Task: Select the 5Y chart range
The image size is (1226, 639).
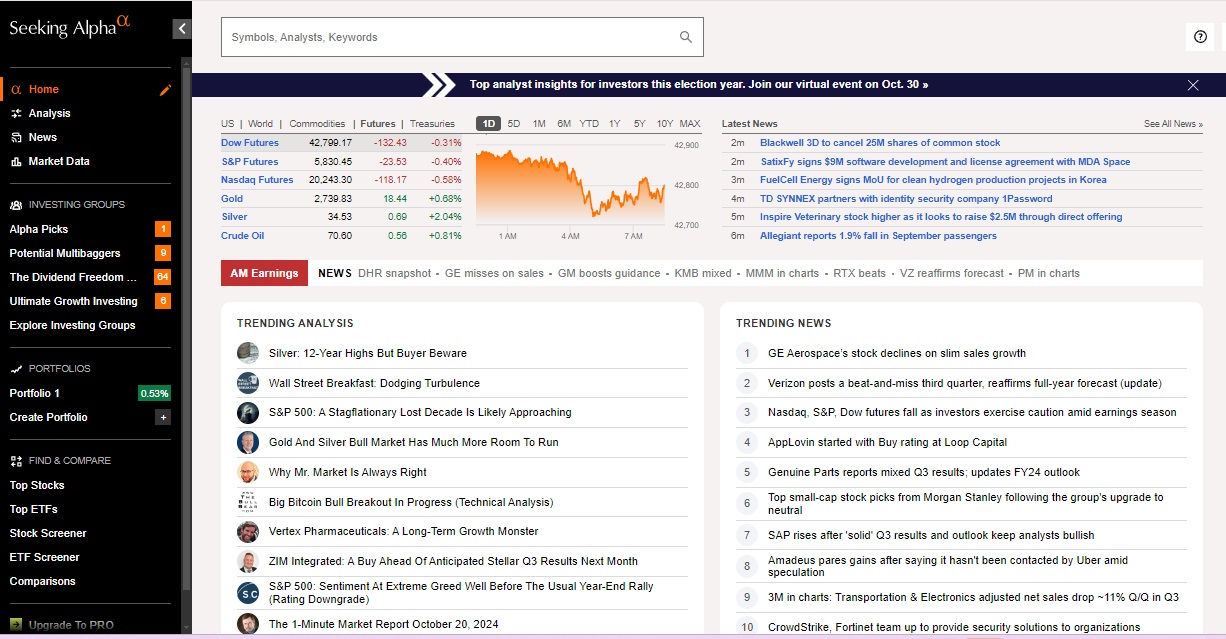Action: (639, 124)
